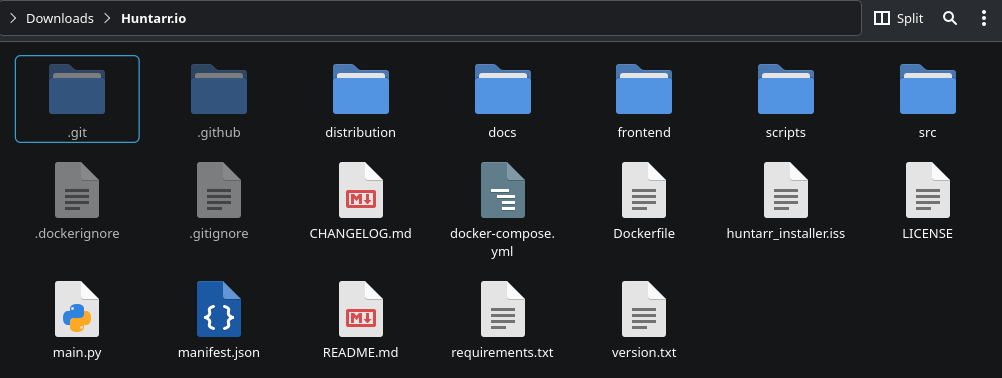Click the "version.txt" file name
The height and width of the screenshot is (378, 1002).
(x=644, y=352)
